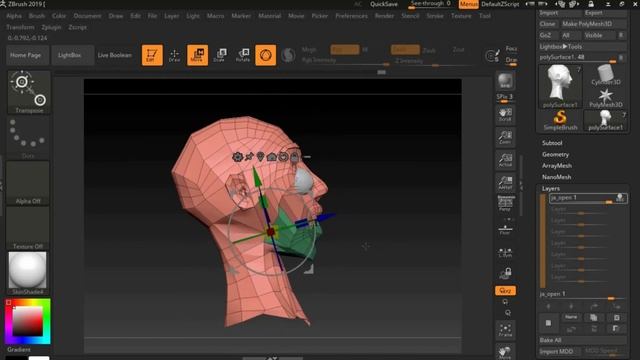This screenshot has height=360, width=640.
Task: Switch to Draw mode
Action: (174, 55)
